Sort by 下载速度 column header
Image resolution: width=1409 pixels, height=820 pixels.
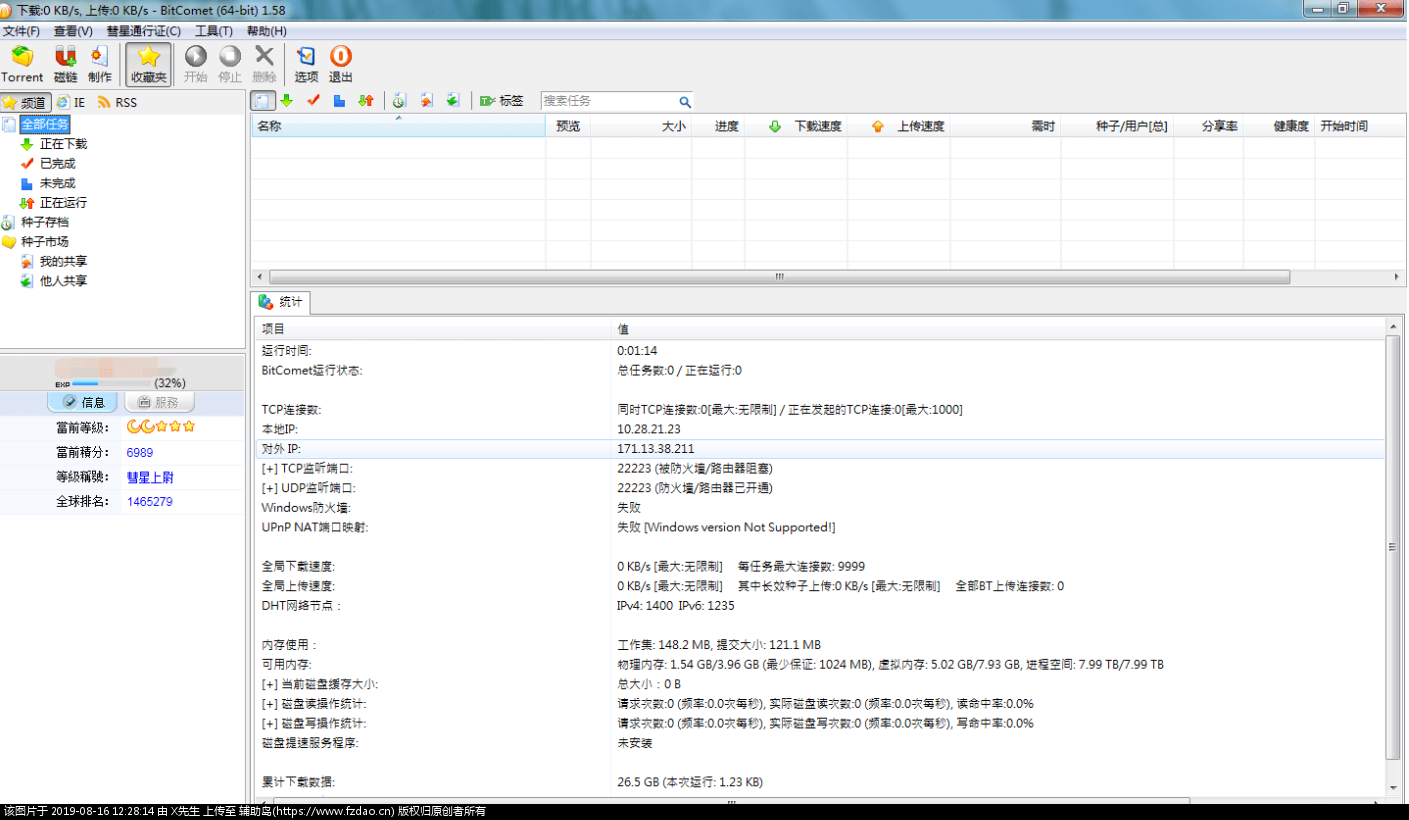[796, 126]
